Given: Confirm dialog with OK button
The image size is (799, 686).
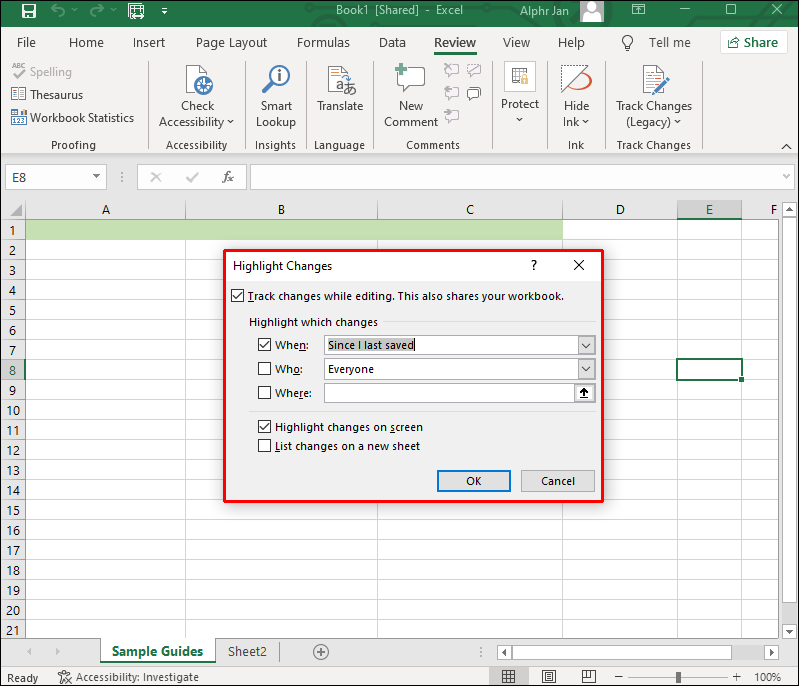Looking at the screenshot, I should click(473, 481).
